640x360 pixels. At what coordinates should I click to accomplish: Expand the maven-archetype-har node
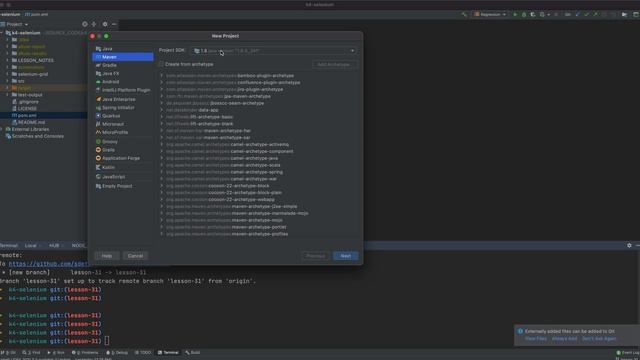tap(162, 131)
